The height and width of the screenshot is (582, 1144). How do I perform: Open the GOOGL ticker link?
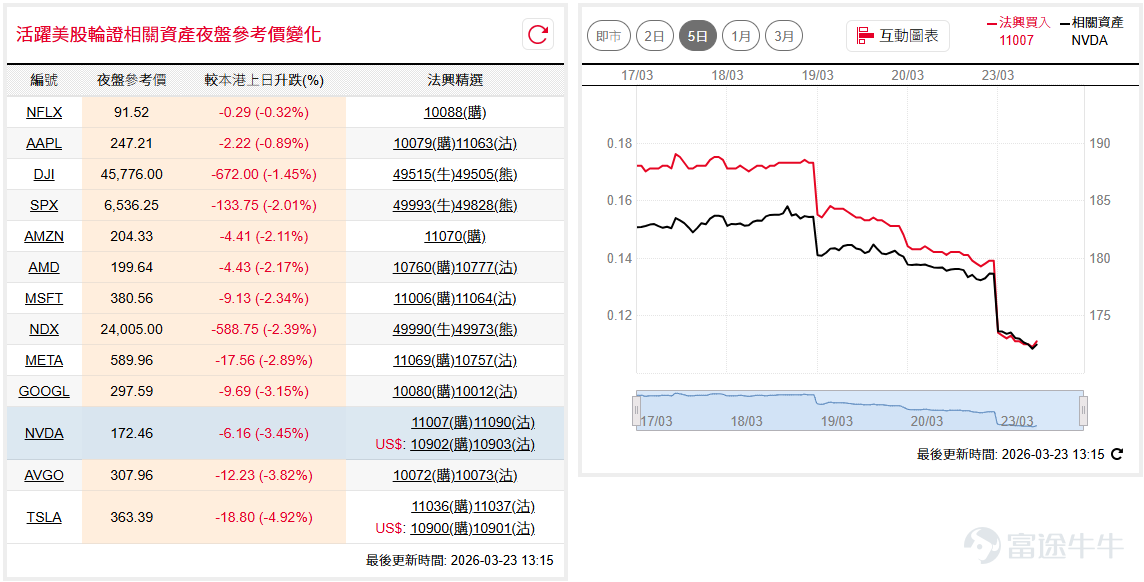(x=44, y=392)
